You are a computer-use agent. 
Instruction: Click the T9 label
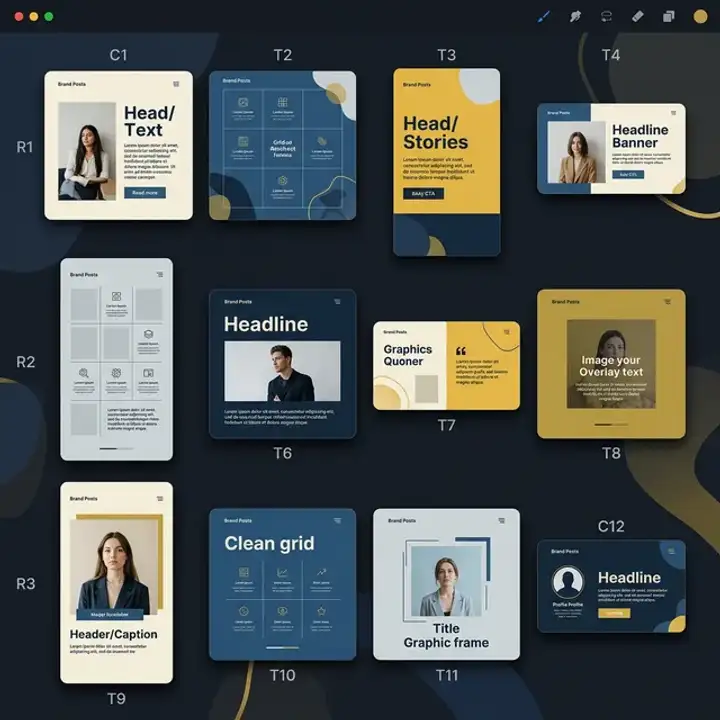pyautogui.click(x=117, y=699)
